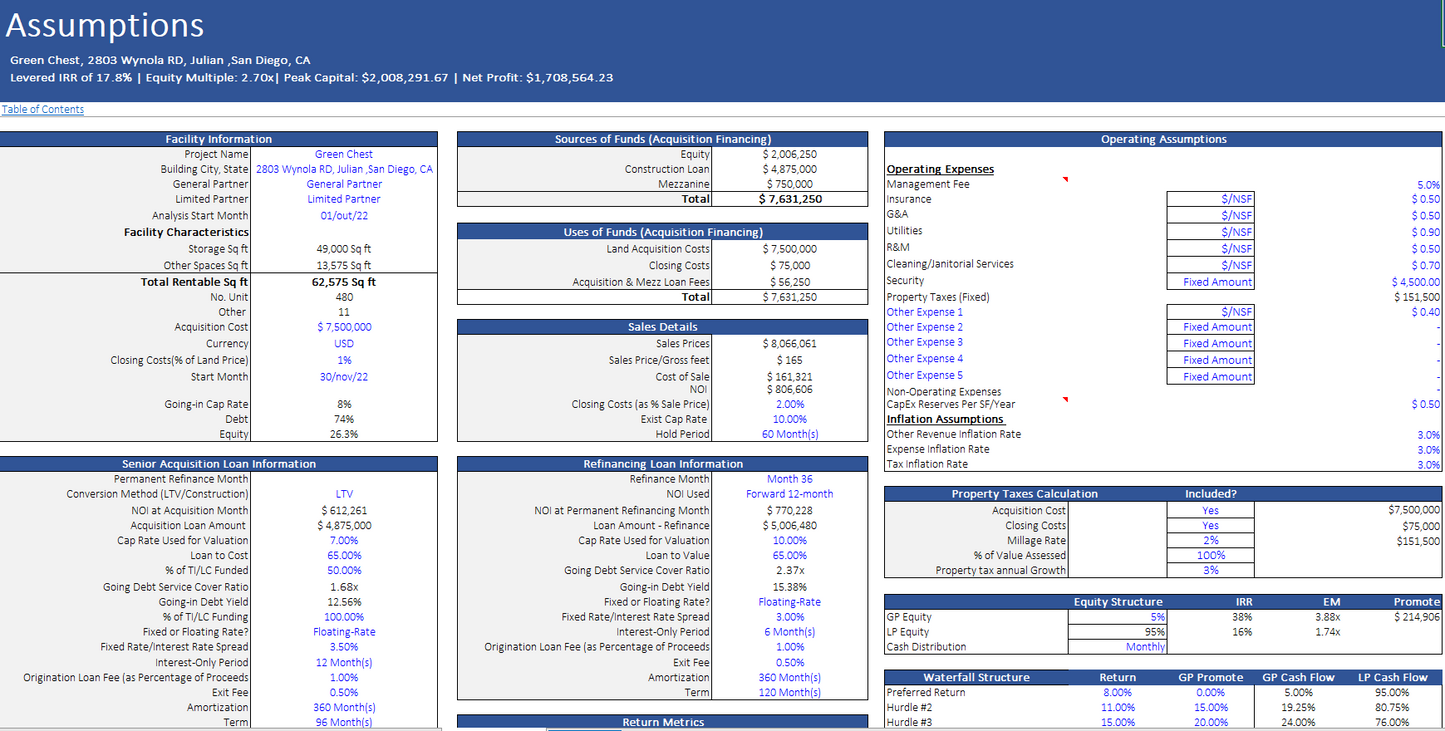
Task: Select the Project Name cell 'Green Chest'
Action: pos(344,154)
